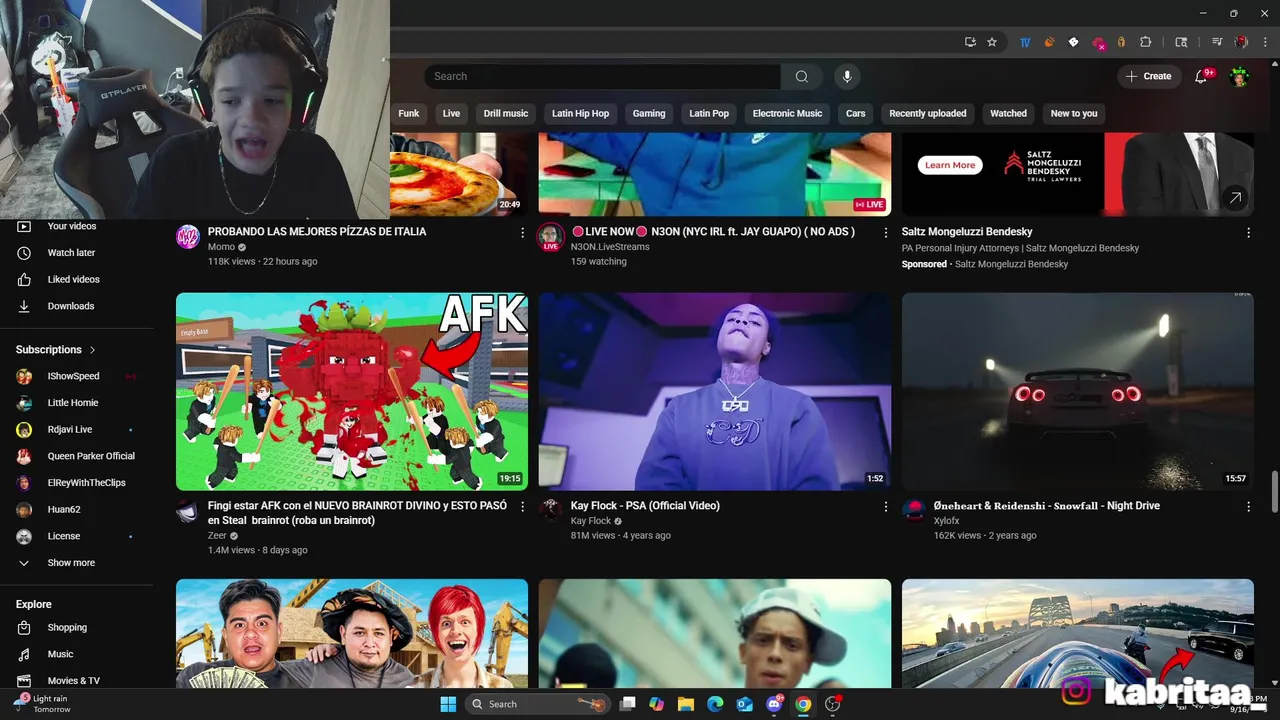Bookmark this page with star icon
This screenshot has height=720, width=1280.
992,42
